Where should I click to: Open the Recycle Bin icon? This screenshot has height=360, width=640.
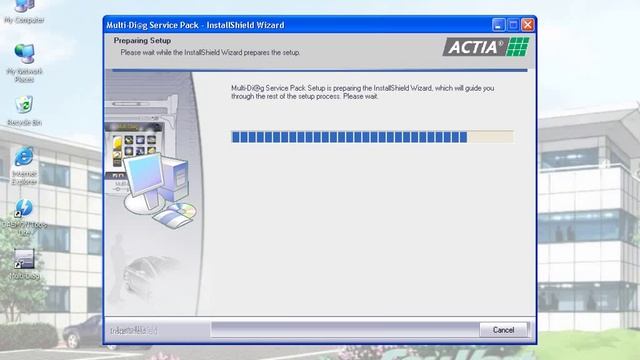pyautogui.click(x=24, y=111)
